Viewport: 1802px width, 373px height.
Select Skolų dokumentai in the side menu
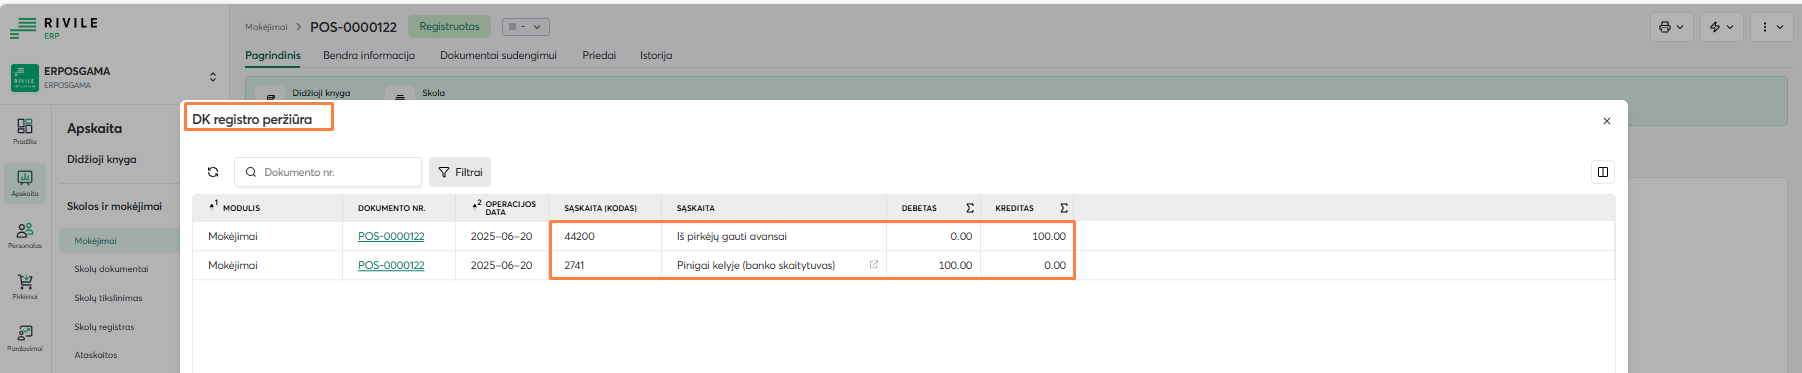pos(111,269)
